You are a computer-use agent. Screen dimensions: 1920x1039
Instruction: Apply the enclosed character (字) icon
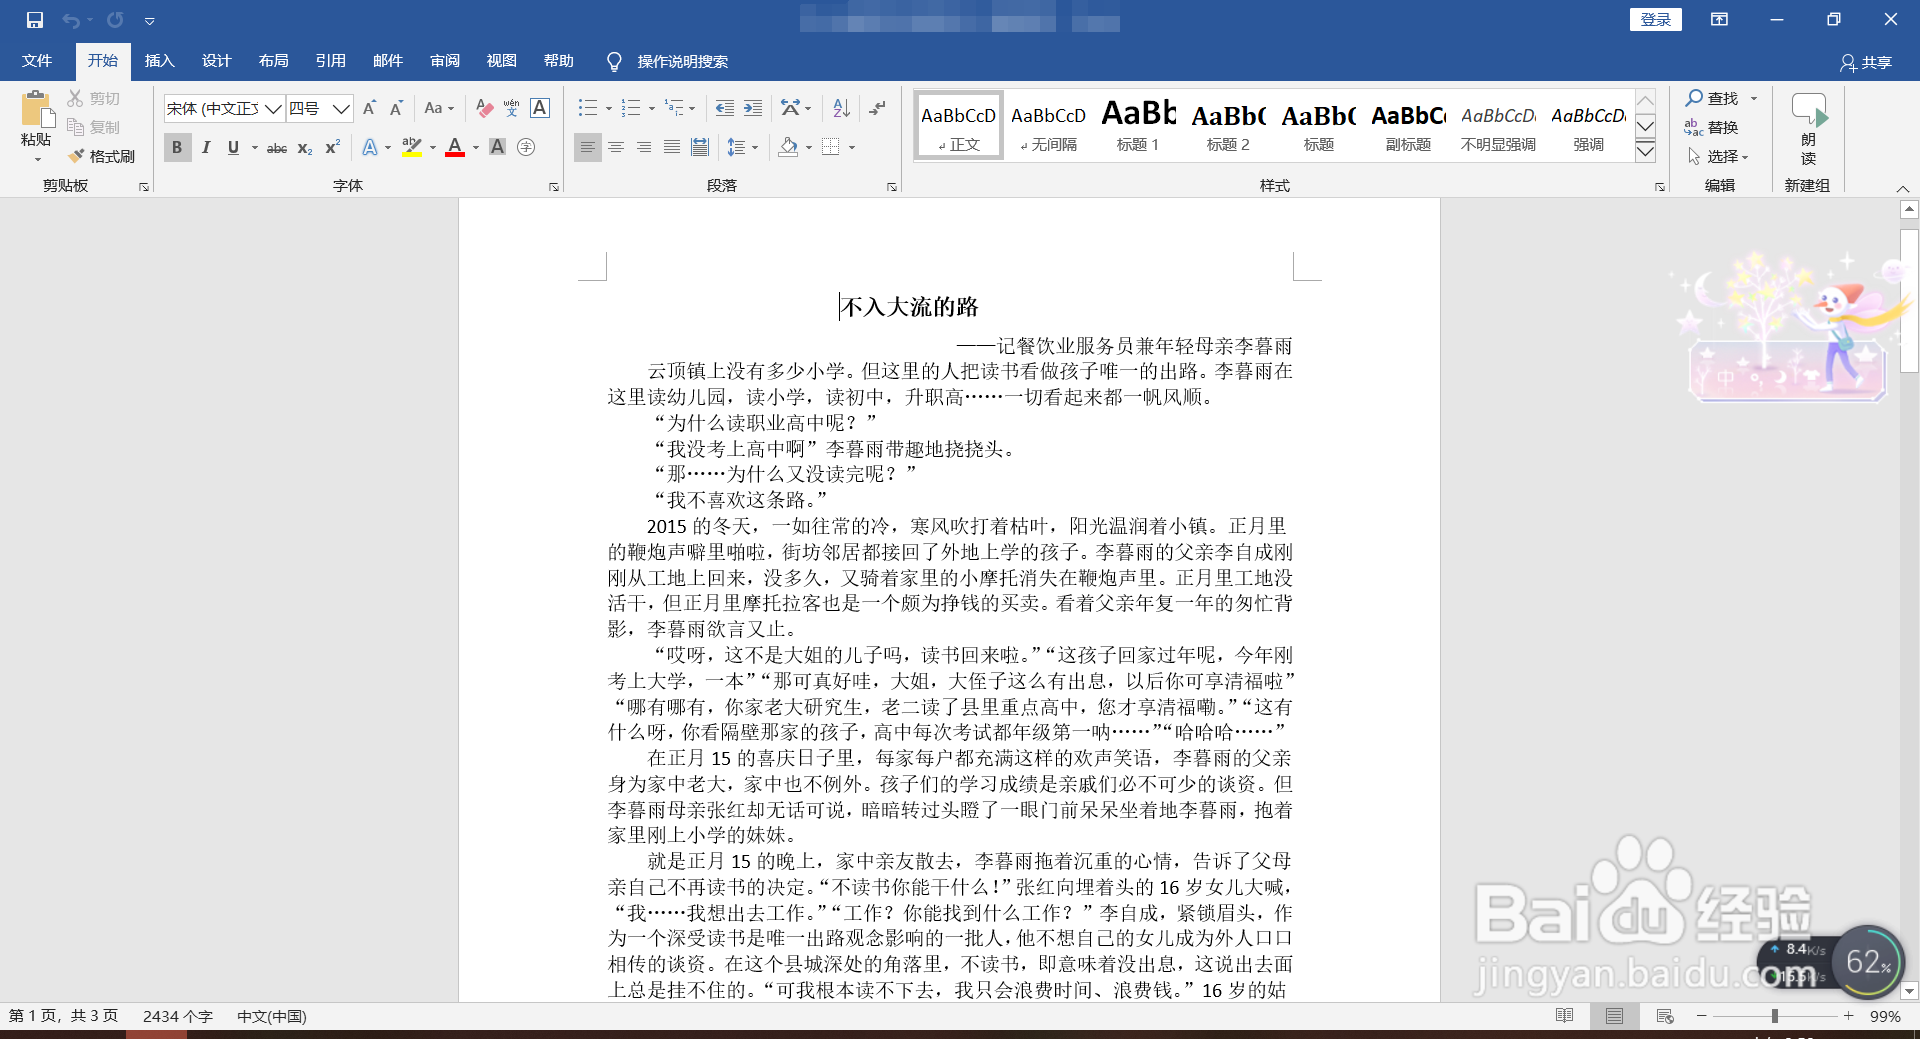526,148
